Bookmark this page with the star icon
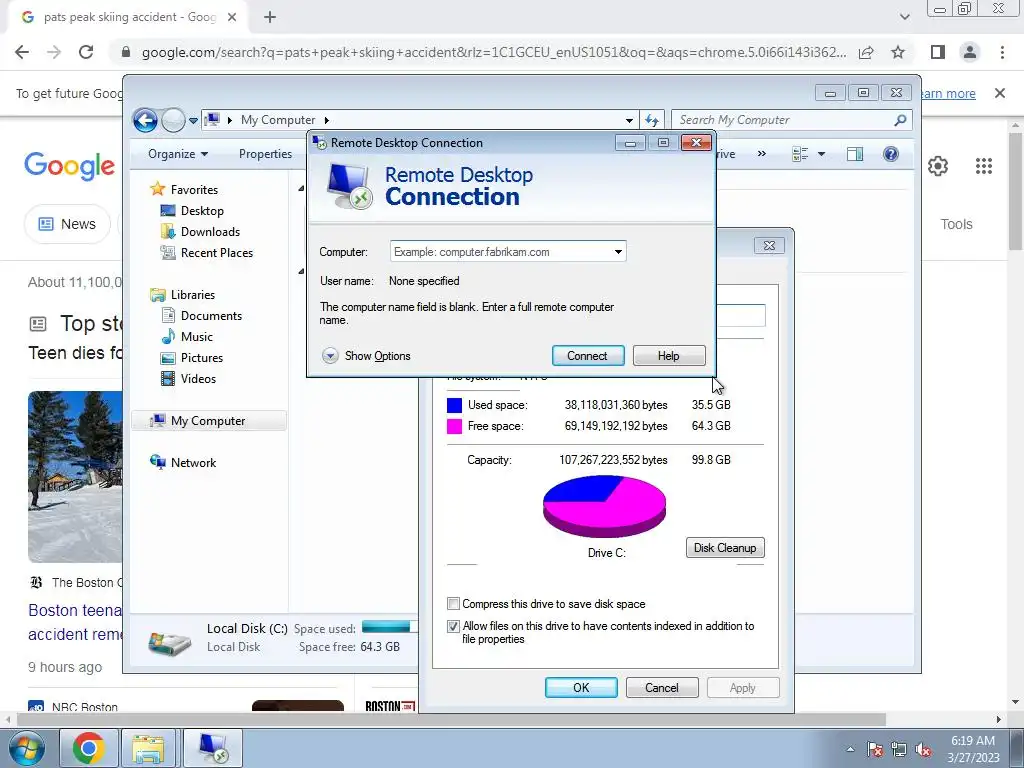 click(x=898, y=52)
